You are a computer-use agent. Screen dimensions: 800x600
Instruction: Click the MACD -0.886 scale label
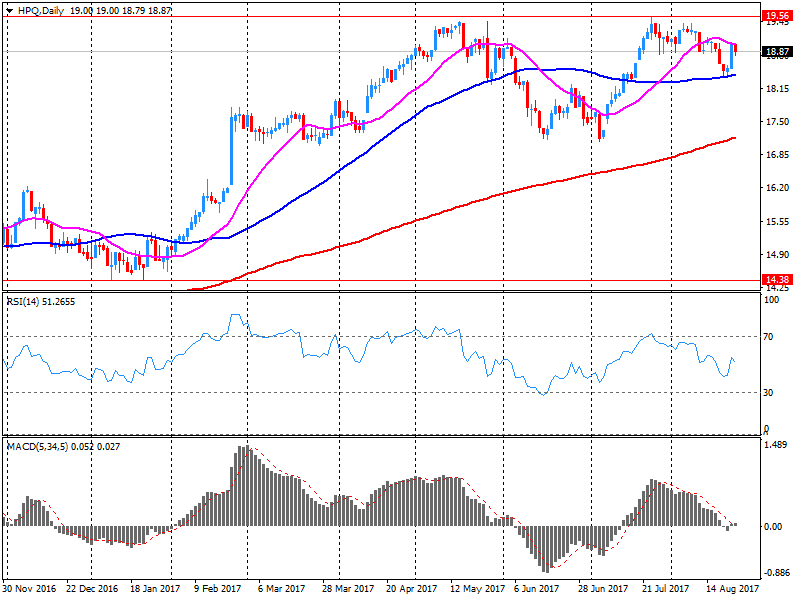pos(776,572)
